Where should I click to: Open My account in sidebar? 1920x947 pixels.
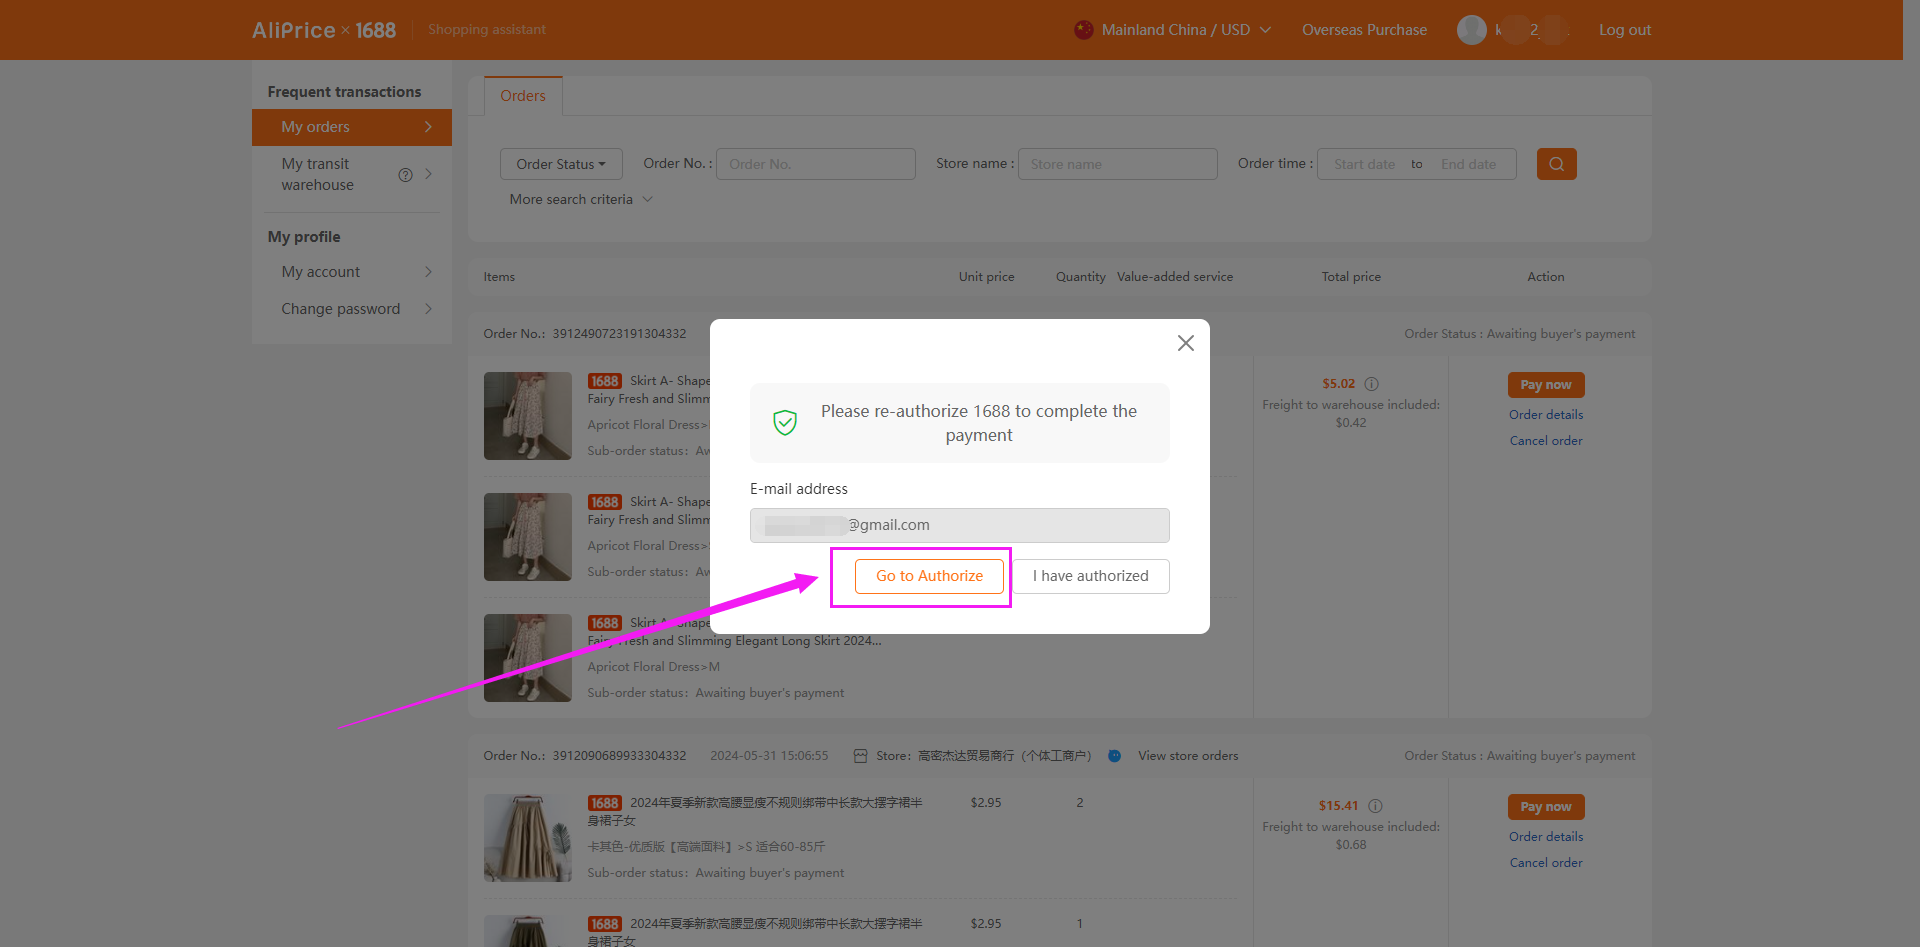click(352, 272)
